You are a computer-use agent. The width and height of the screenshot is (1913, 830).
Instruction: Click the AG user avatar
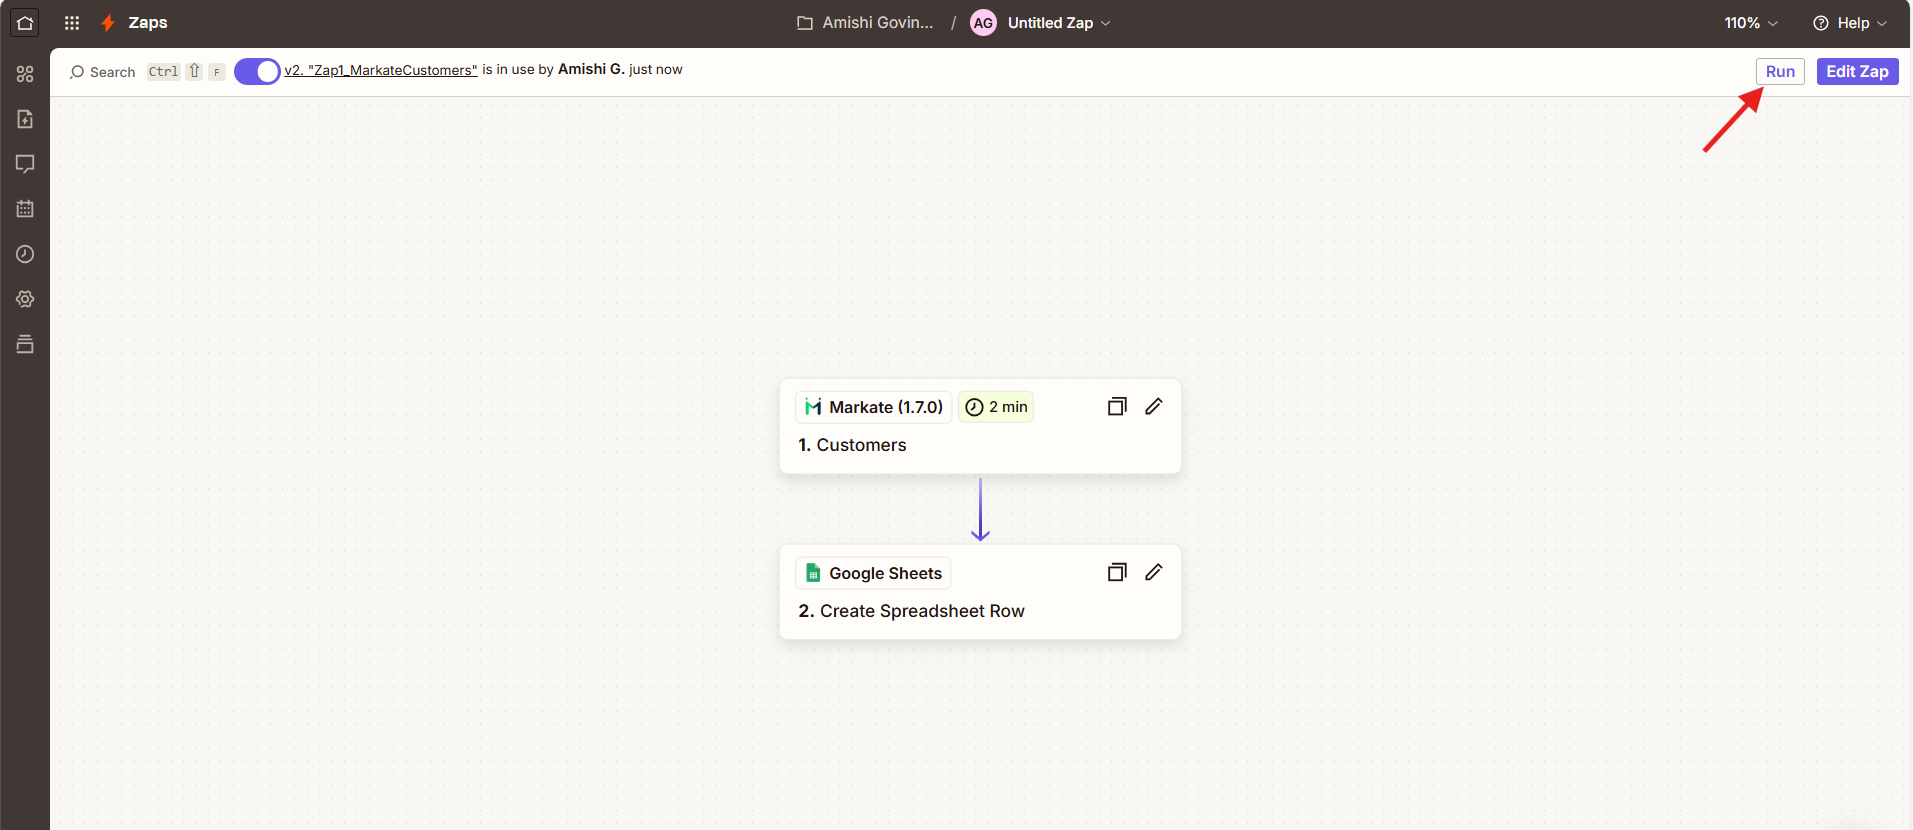983,23
